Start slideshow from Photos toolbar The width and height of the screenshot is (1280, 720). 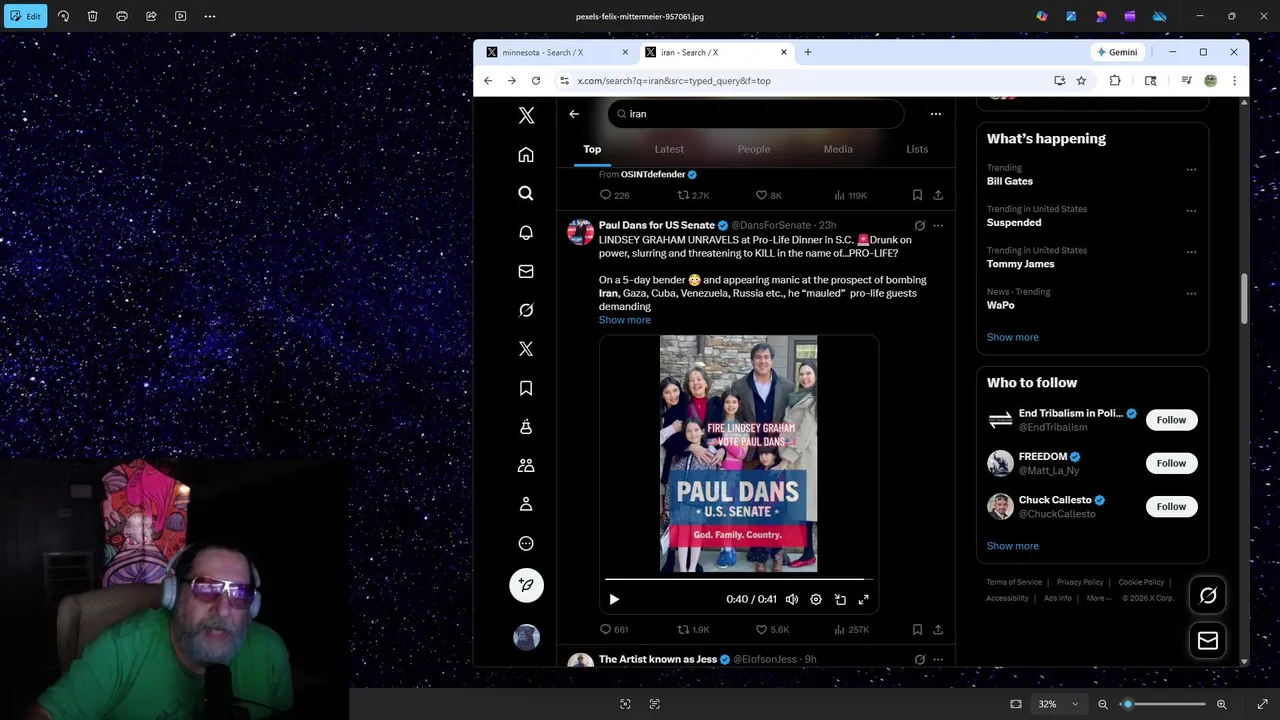(180, 16)
